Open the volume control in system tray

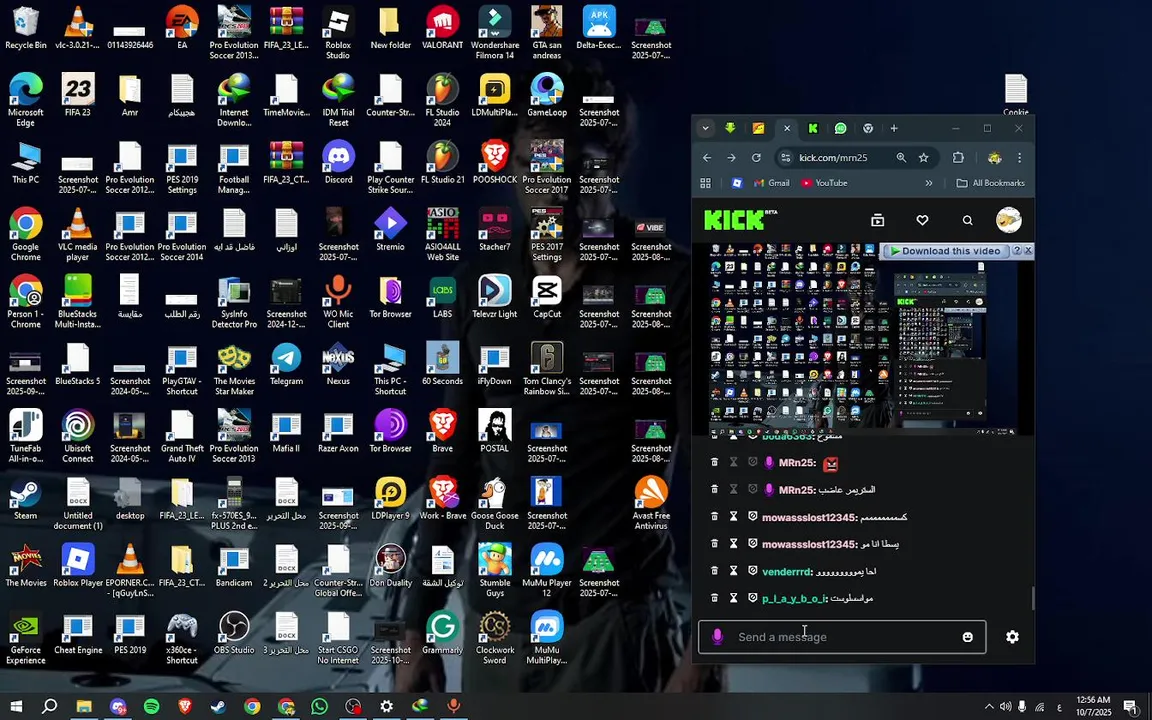pyautogui.click(x=1005, y=707)
